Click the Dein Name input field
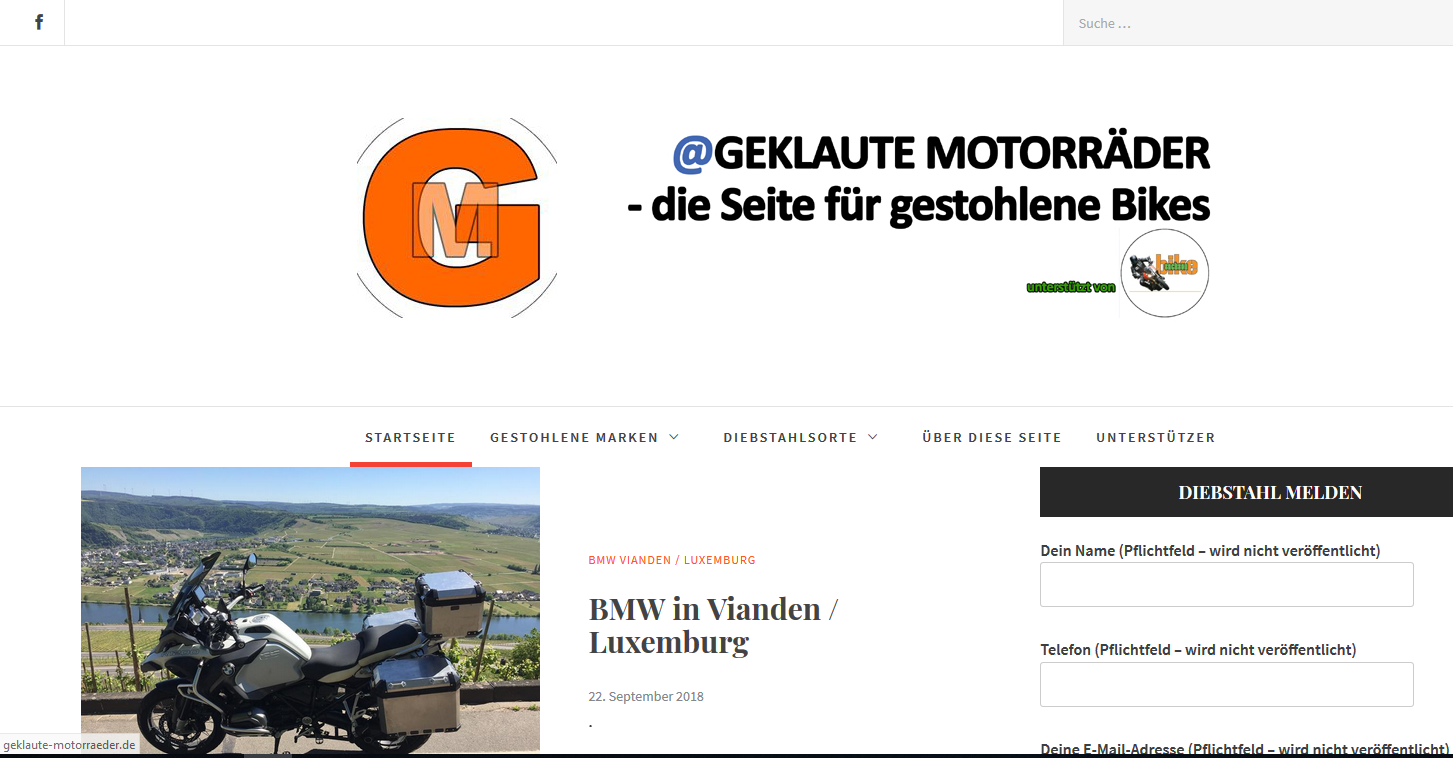Viewport: 1453px width, 758px height. pyautogui.click(x=1227, y=584)
